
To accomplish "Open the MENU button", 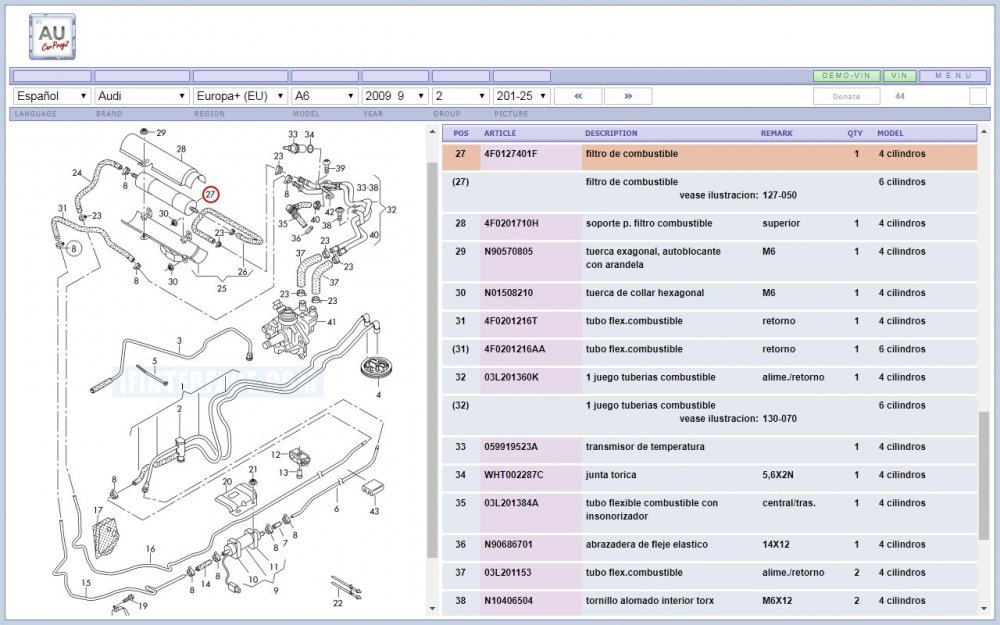I will click(x=953, y=76).
